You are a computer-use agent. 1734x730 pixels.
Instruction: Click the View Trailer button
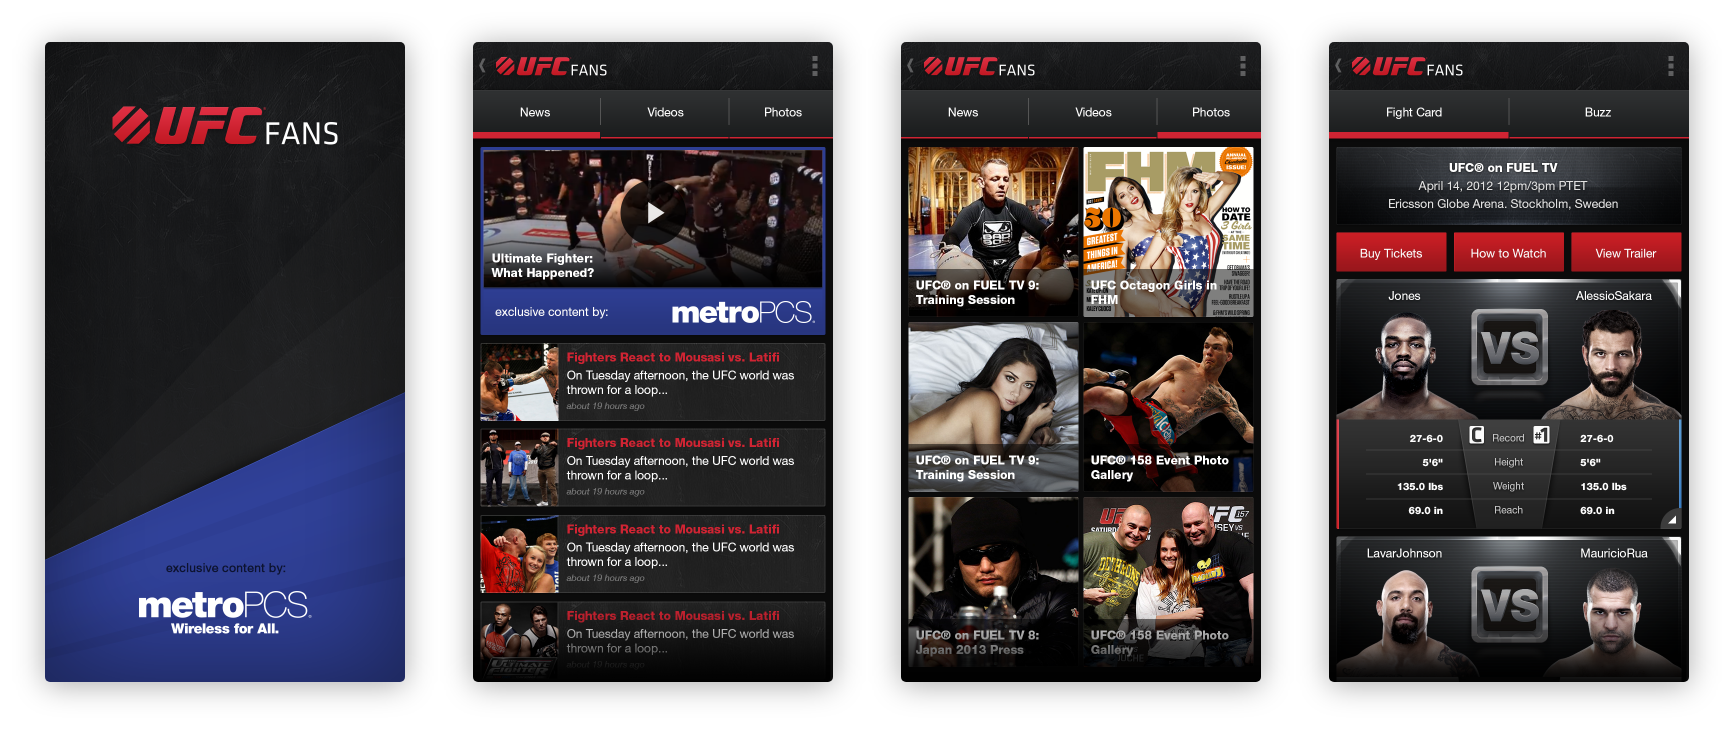coord(1625,253)
